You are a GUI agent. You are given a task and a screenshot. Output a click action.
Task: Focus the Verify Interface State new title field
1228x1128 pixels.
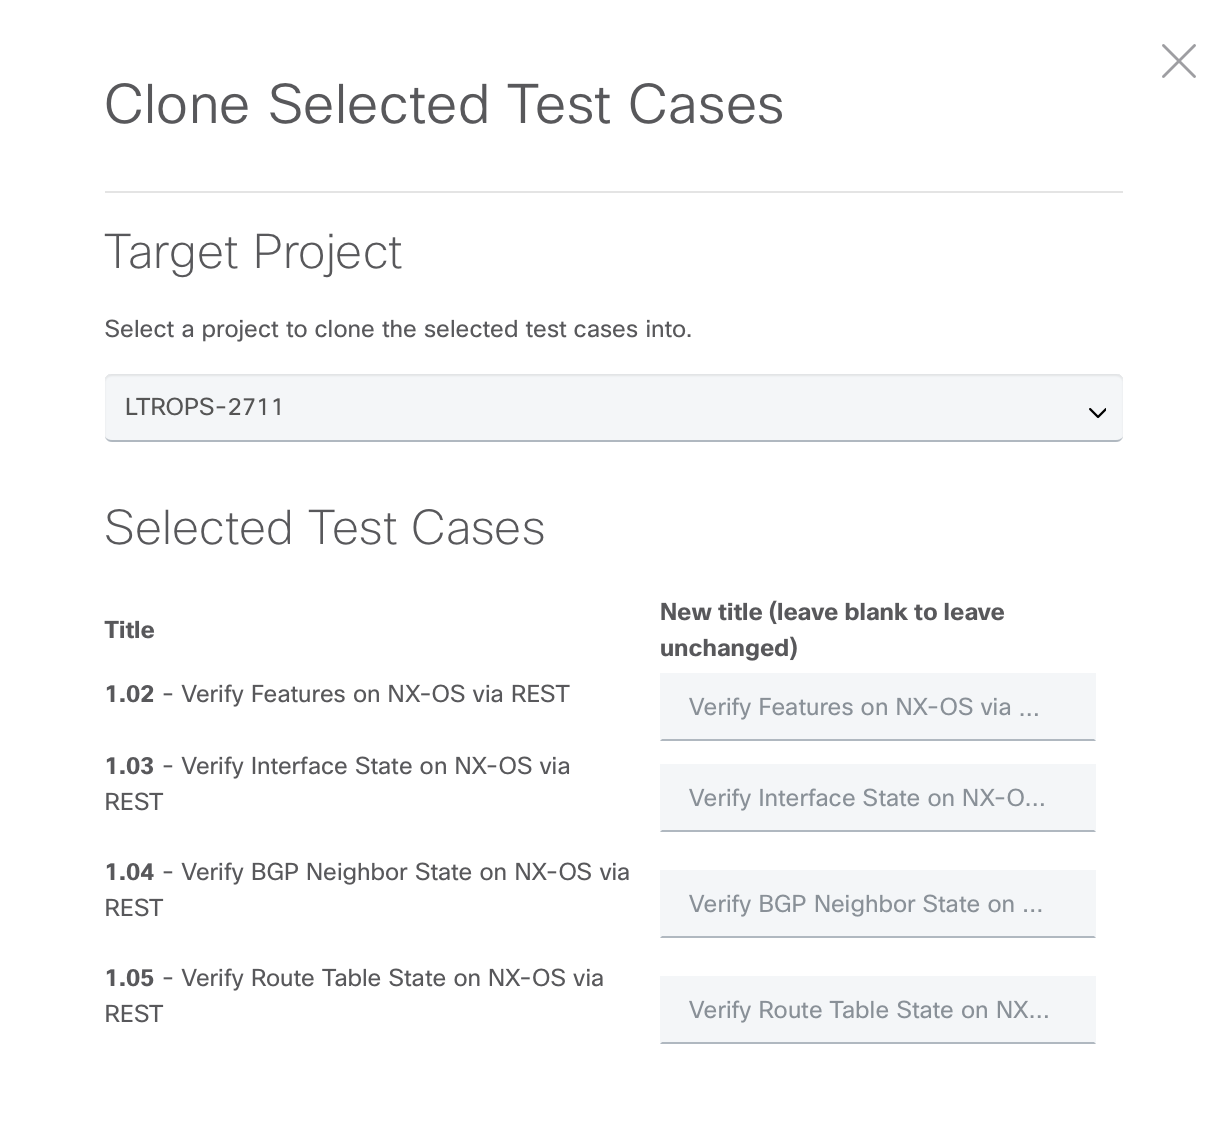point(877,798)
